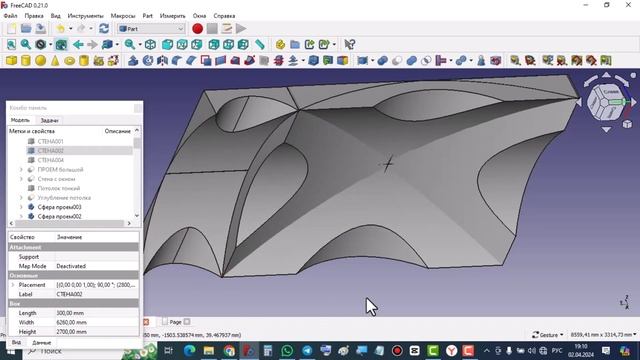640x360 pixels.
Task: Open the workbench selector showing Part
Action: click(x=151, y=29)
